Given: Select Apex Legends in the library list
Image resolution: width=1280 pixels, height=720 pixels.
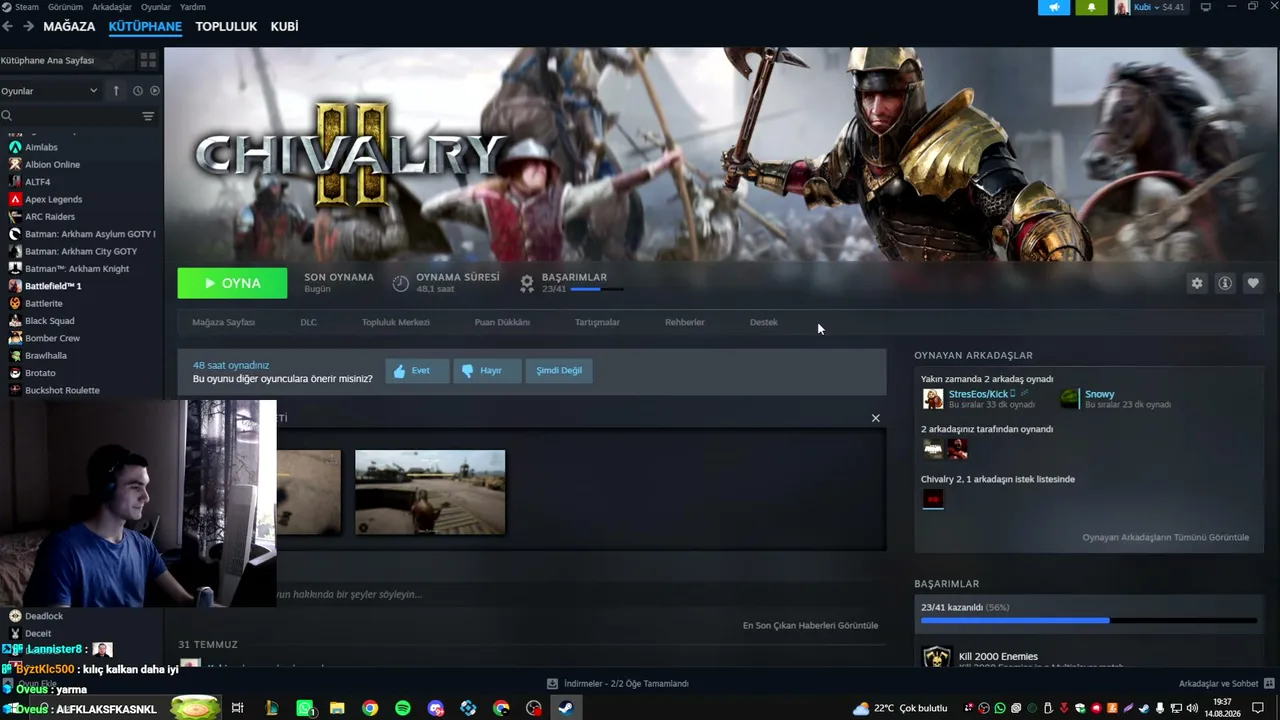Looking at the screenshot, I should tap(53, 199).
